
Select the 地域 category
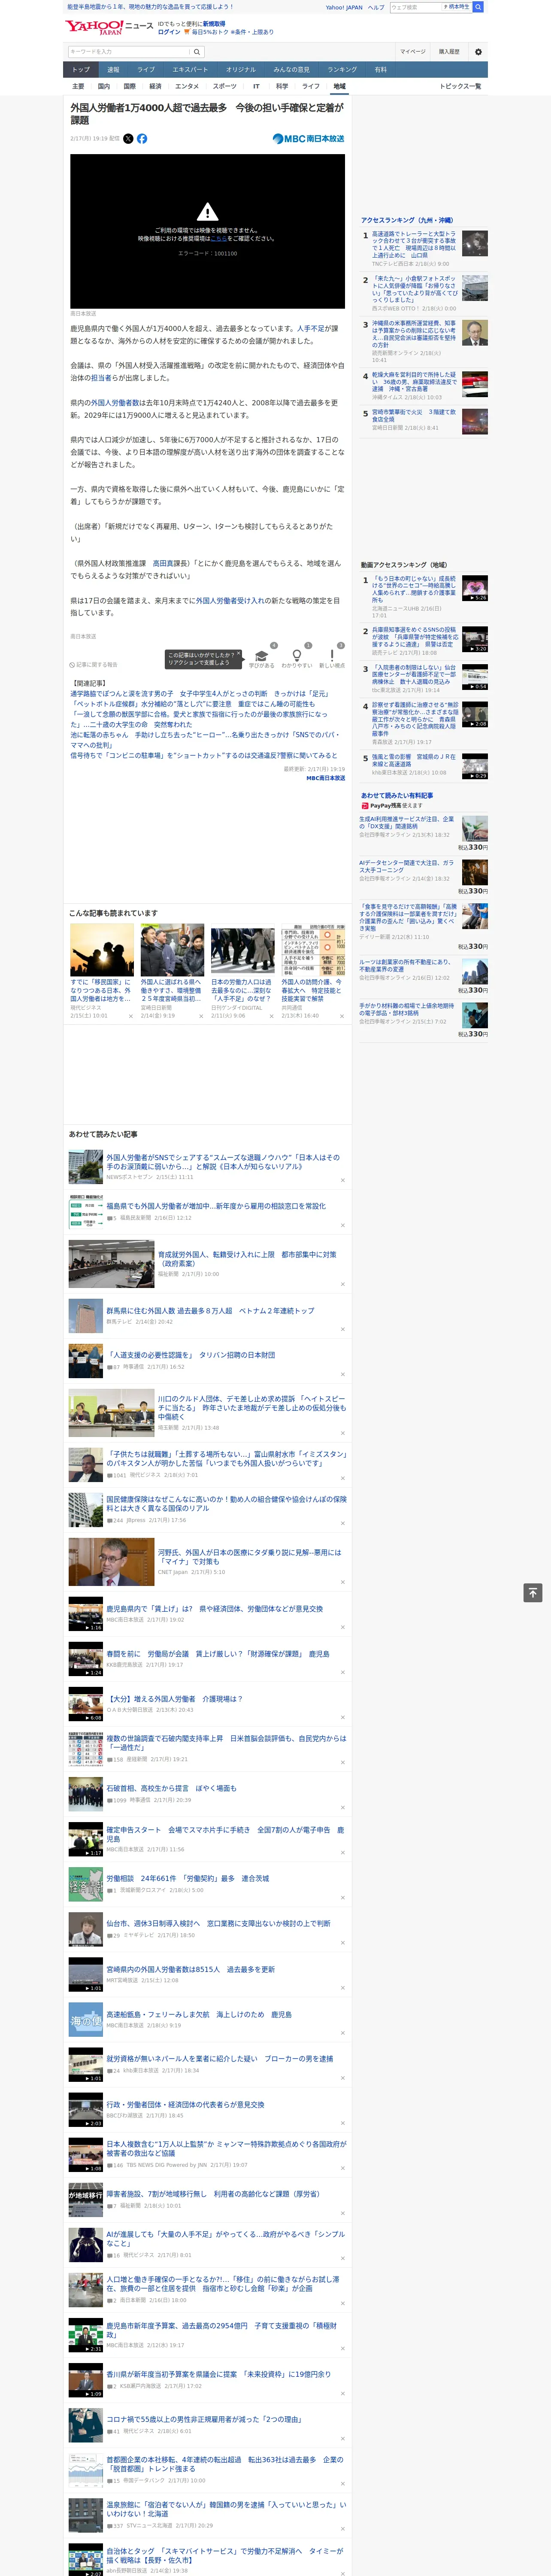(x=339, y=86)
